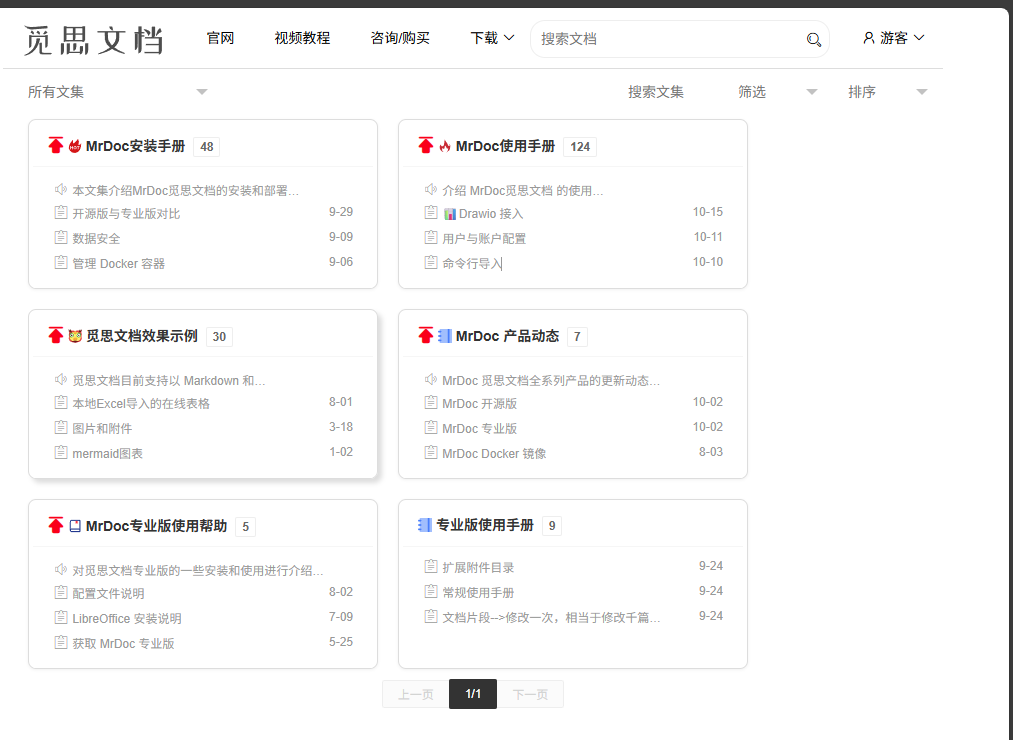
Task: Click the document icon beside 数据安全
Action: (61, 237)
